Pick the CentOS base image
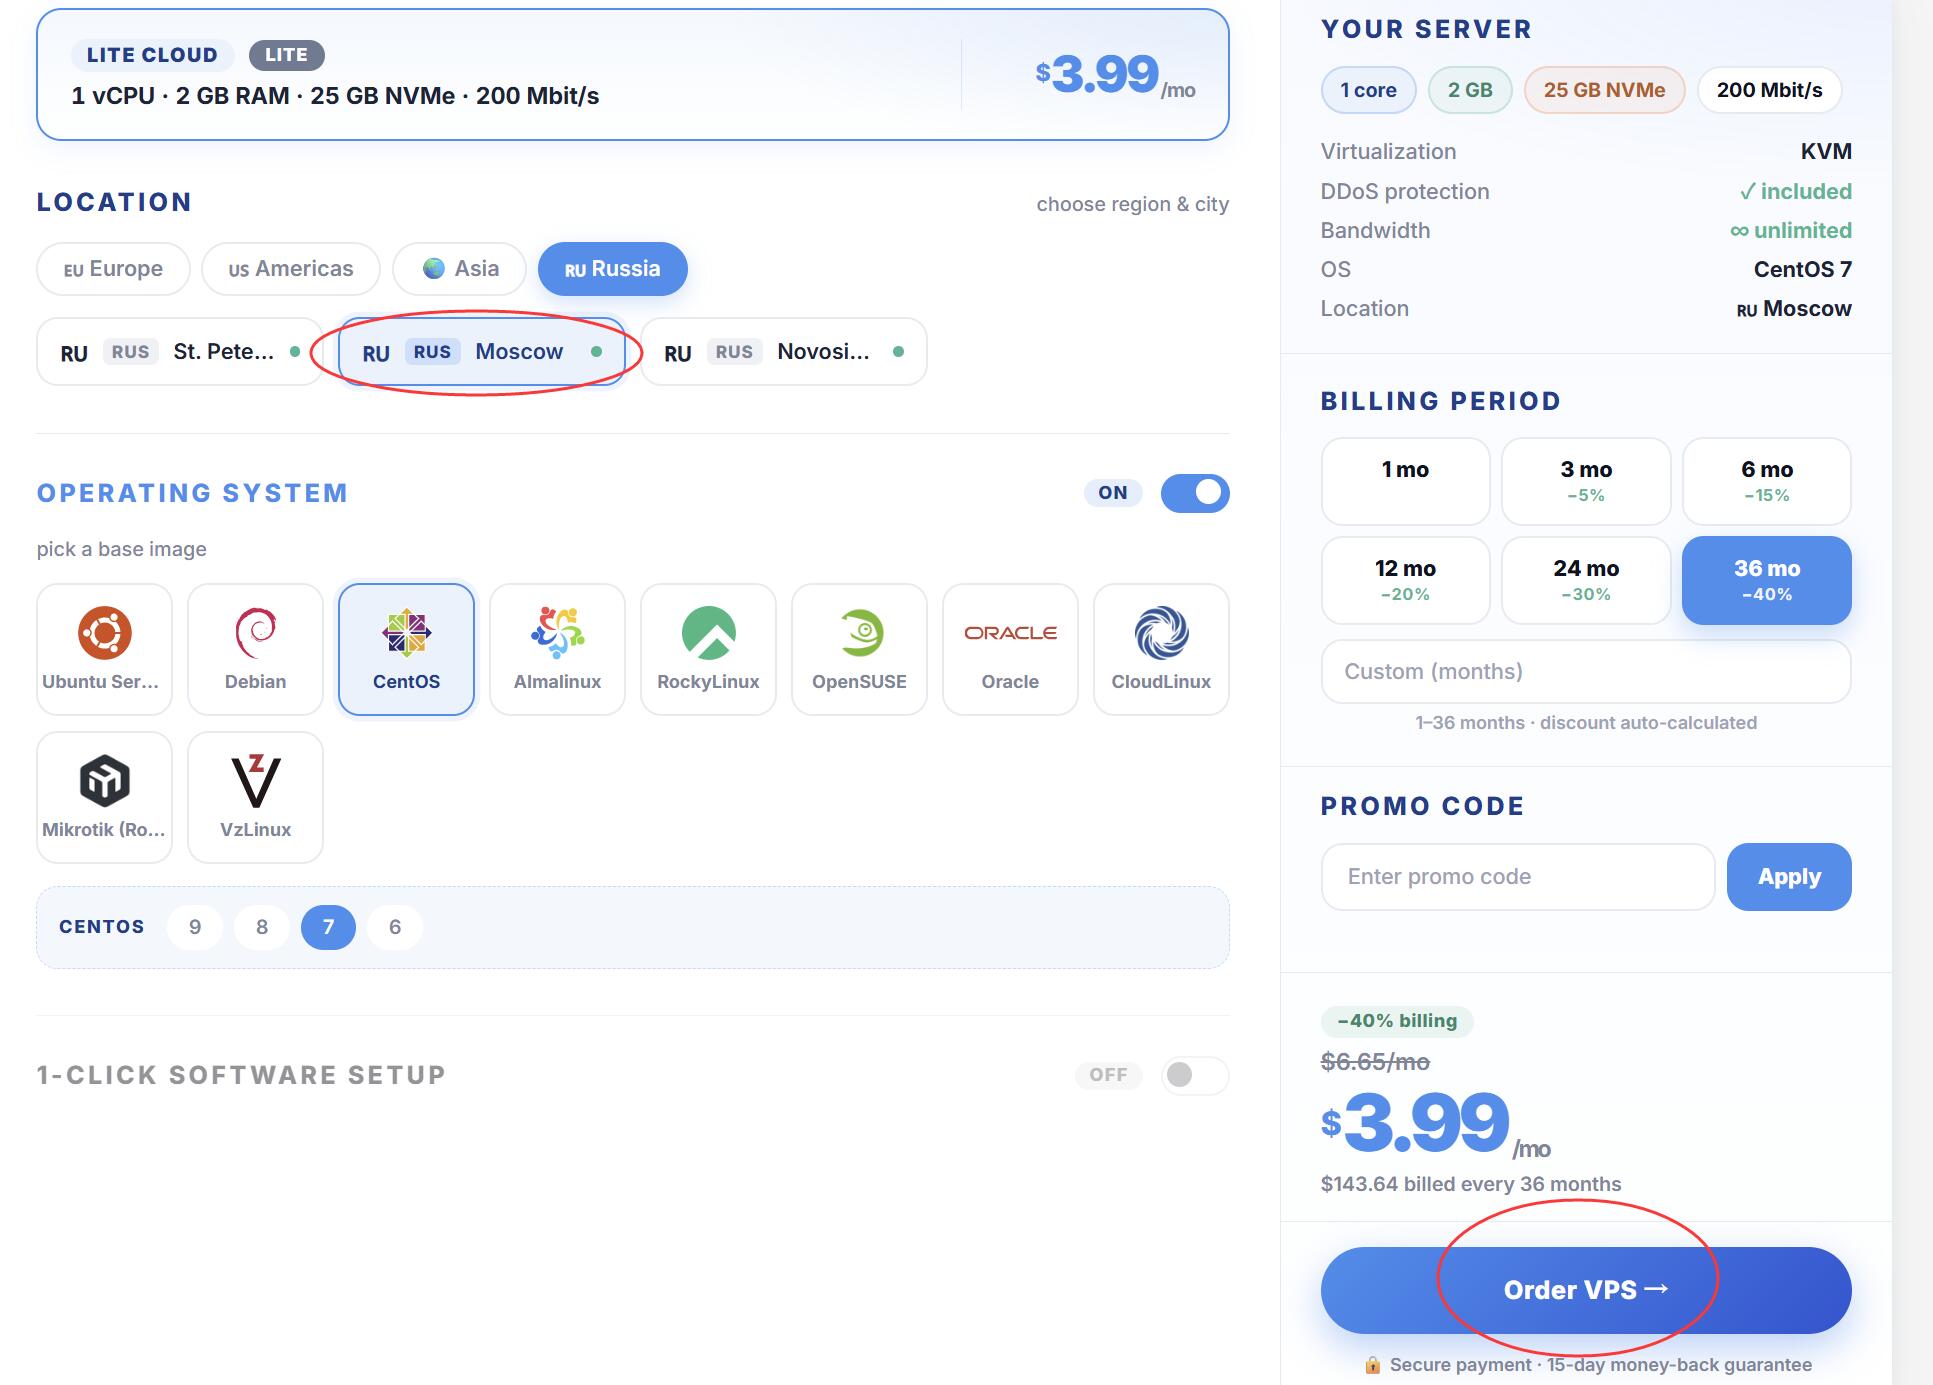 [x=406, y=649]
